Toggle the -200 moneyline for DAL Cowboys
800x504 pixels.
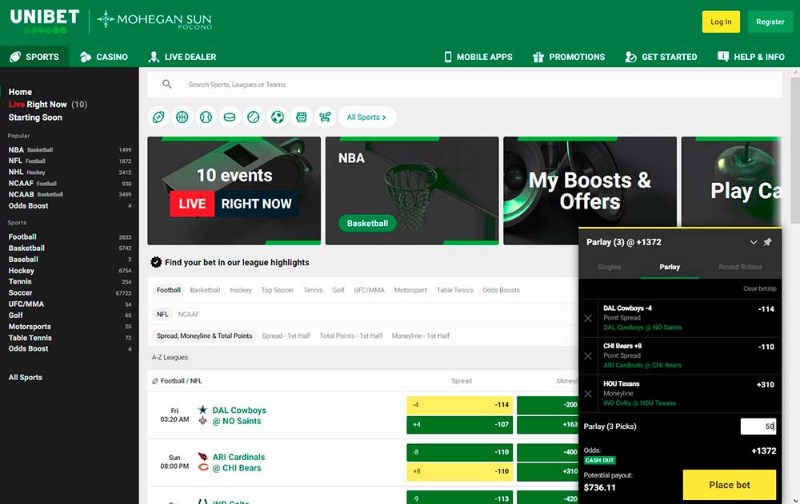coord(547,405)
